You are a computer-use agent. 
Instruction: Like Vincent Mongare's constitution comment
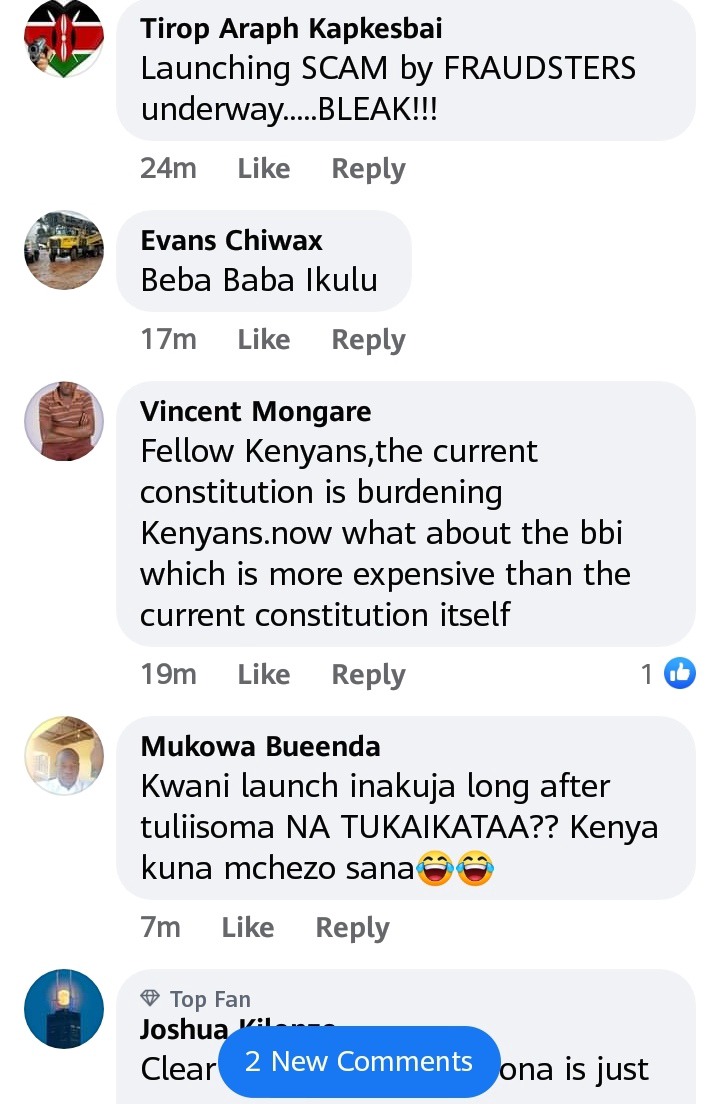tap(264, 675)
